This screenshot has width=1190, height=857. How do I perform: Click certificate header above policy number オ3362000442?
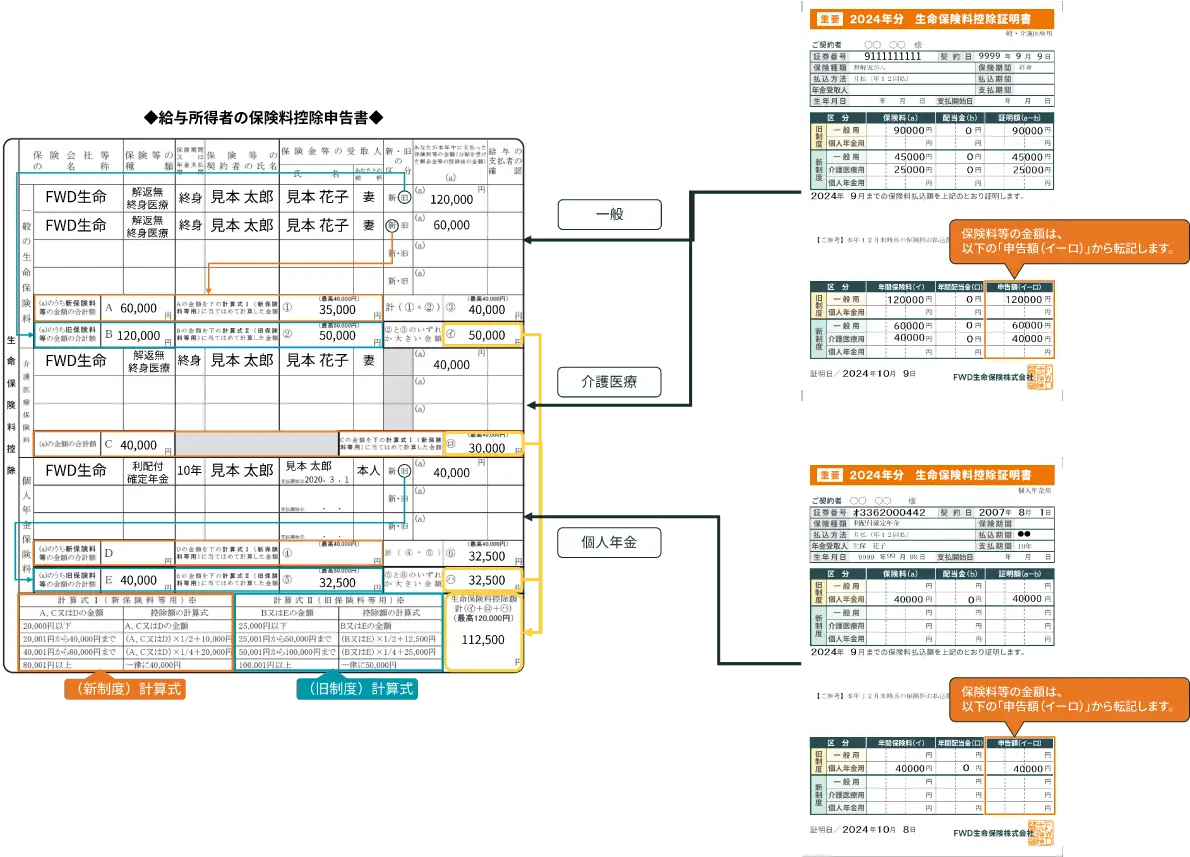(x=932, y=475)
